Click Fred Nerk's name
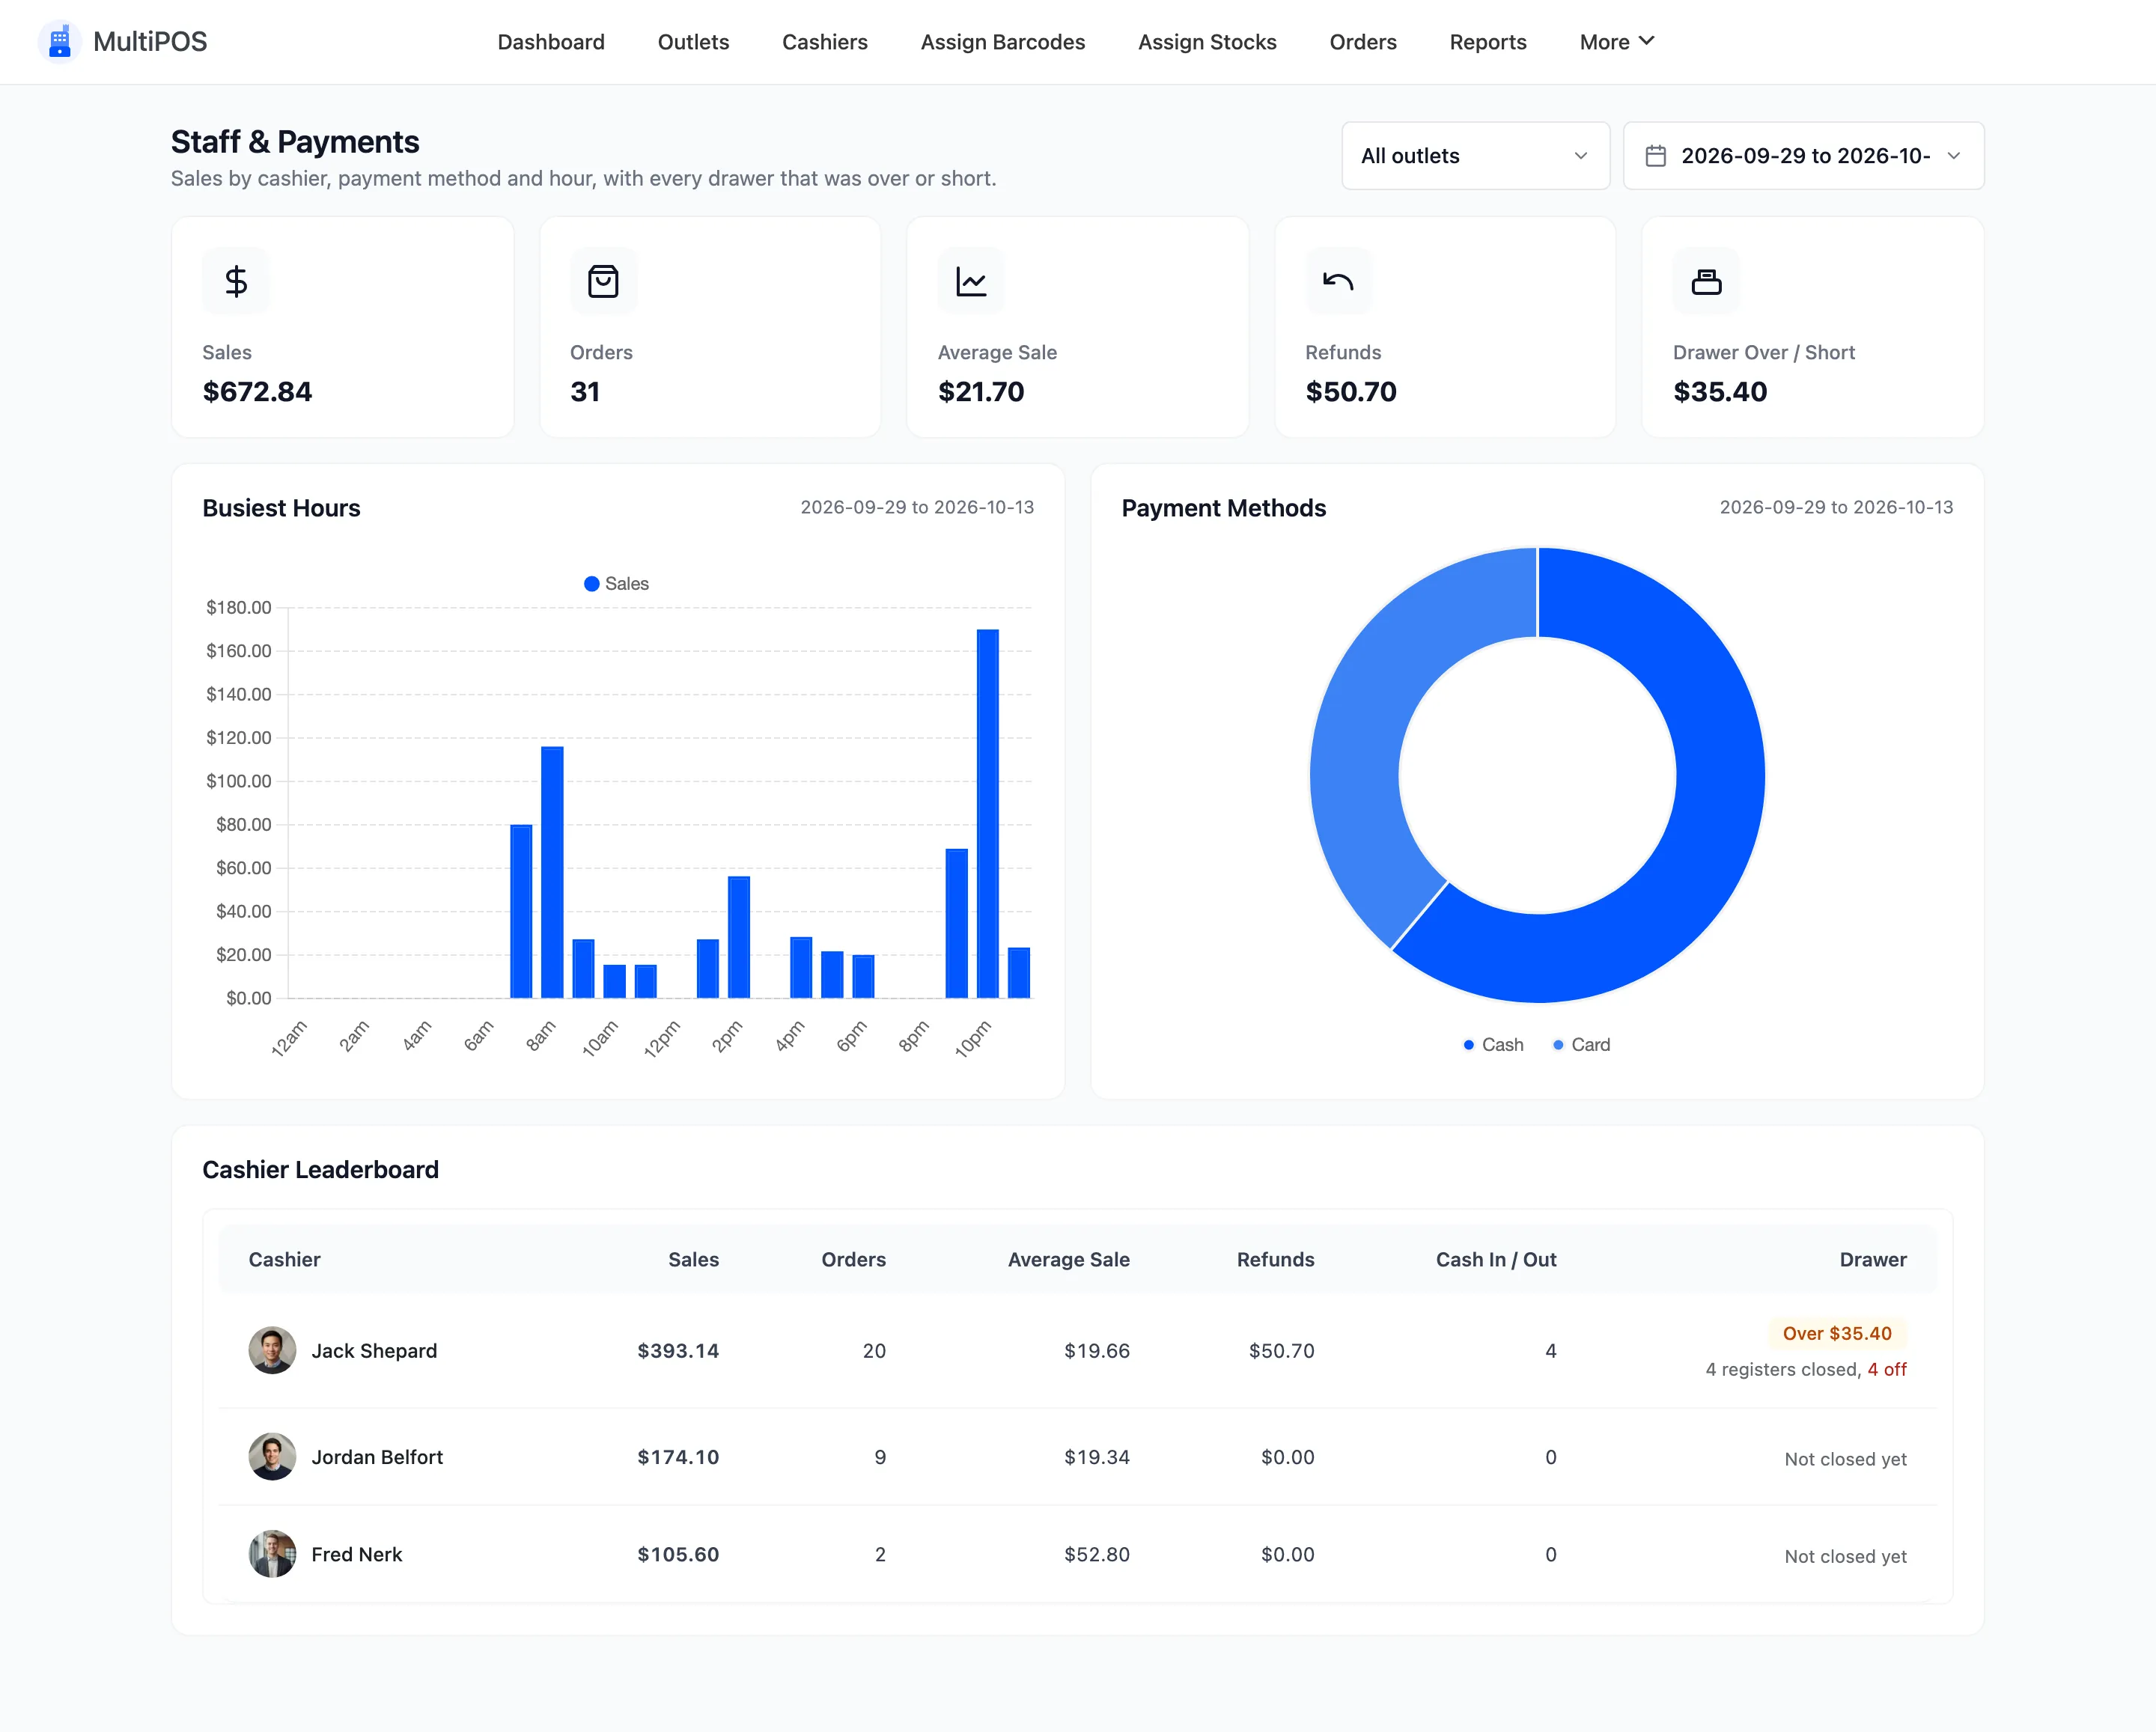 coord(356,1554)
